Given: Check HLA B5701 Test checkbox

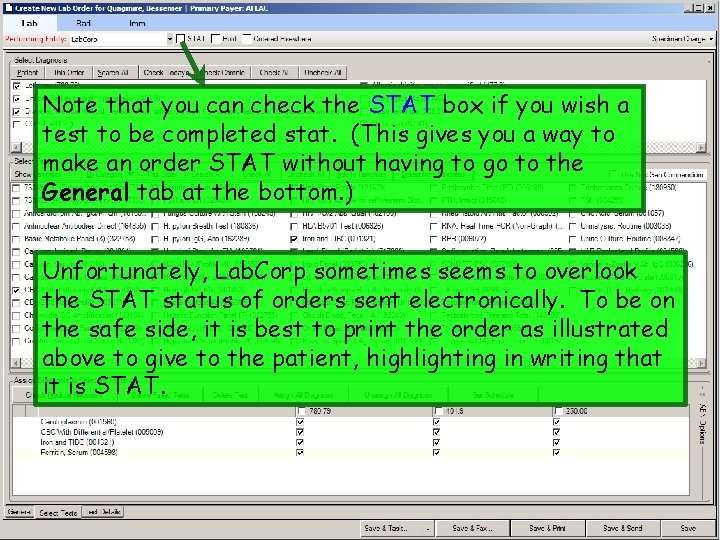Looking at the screenshot, I should coord(294,226).
